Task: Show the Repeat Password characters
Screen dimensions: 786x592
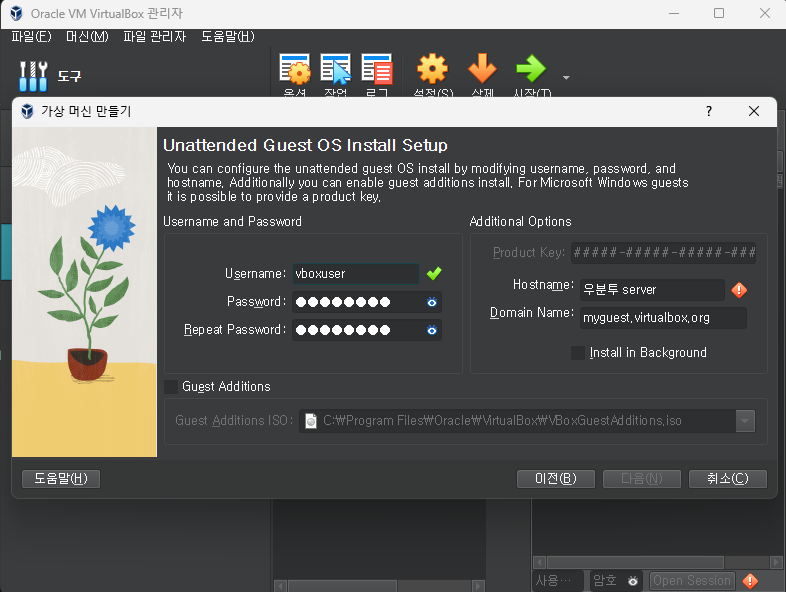Action: (432, 330)
